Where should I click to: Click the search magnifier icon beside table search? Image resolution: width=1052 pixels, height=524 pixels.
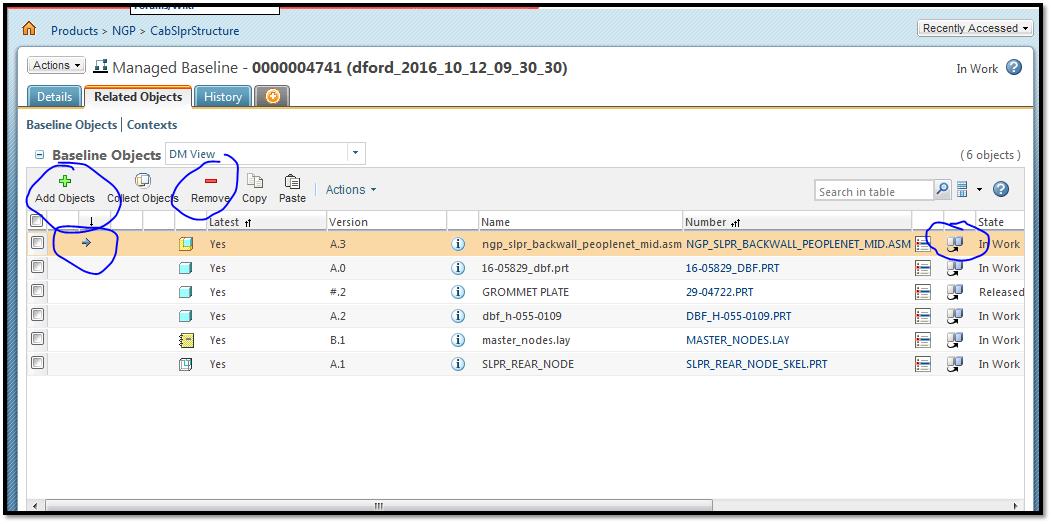tap(942, 190)
